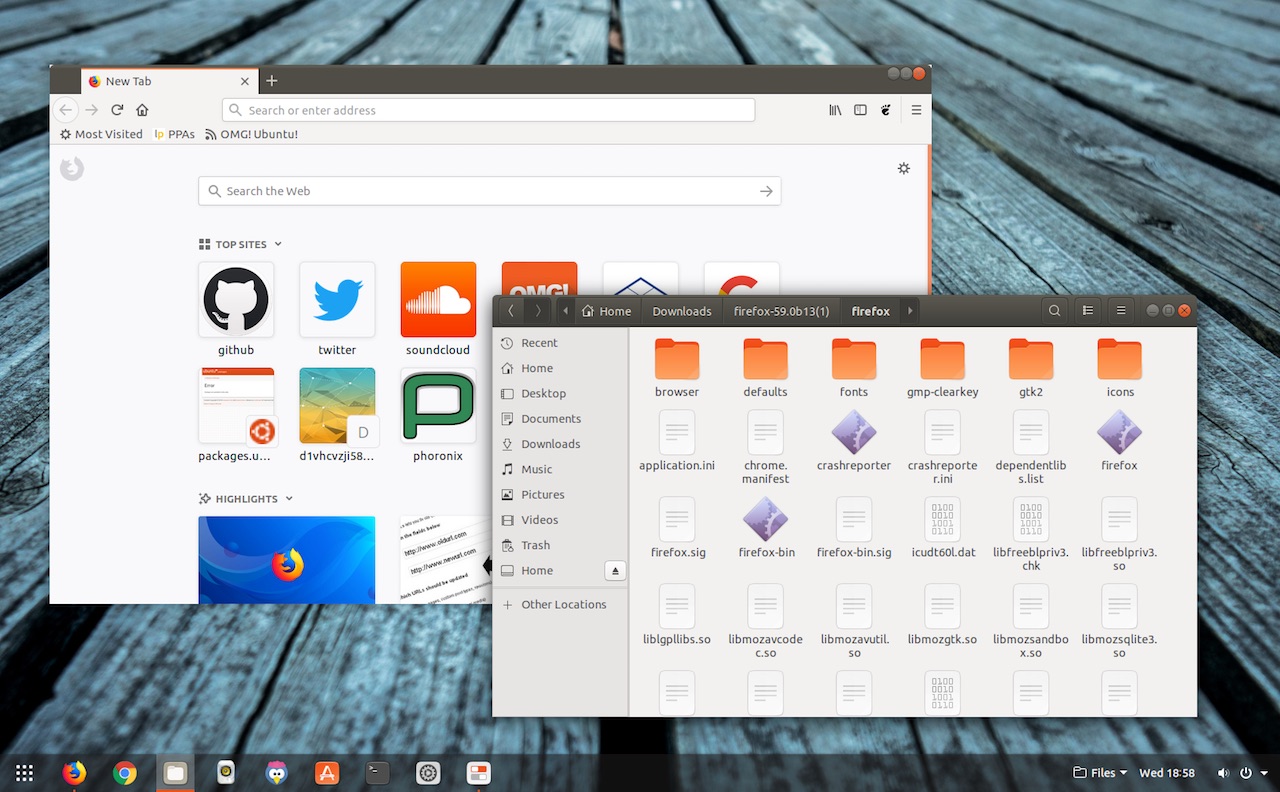Search files with magnifier icon
Viewport: 1280px width, 792px height.
[x=1054, y=311]
